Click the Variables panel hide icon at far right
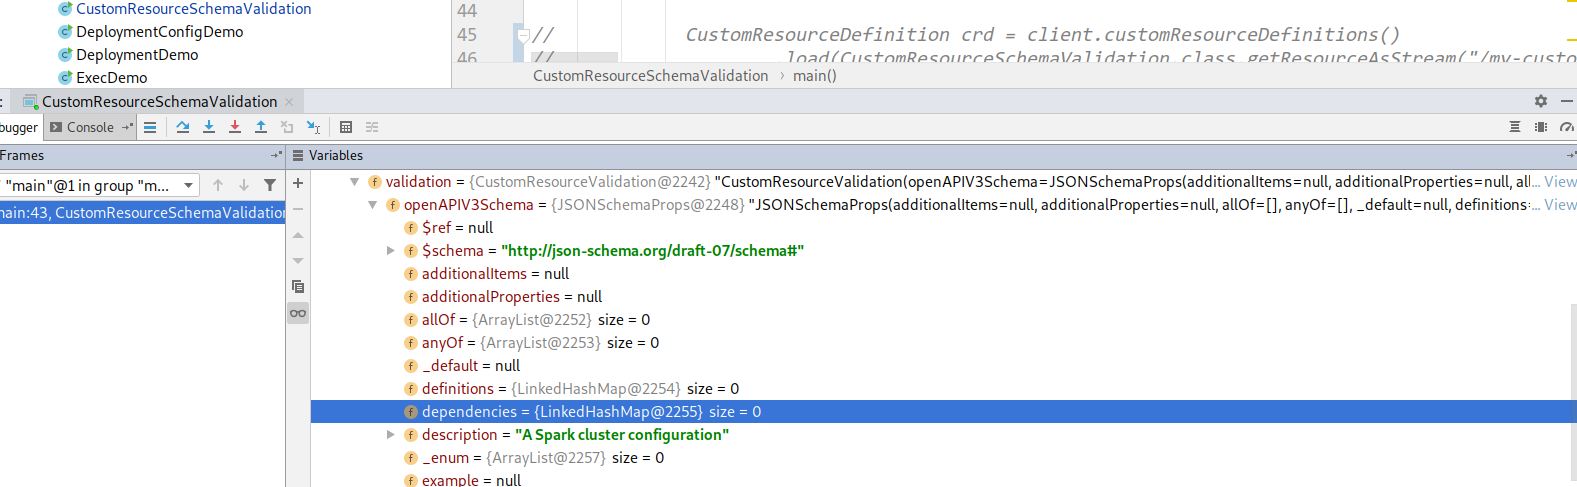 [x=1571, y=155]
